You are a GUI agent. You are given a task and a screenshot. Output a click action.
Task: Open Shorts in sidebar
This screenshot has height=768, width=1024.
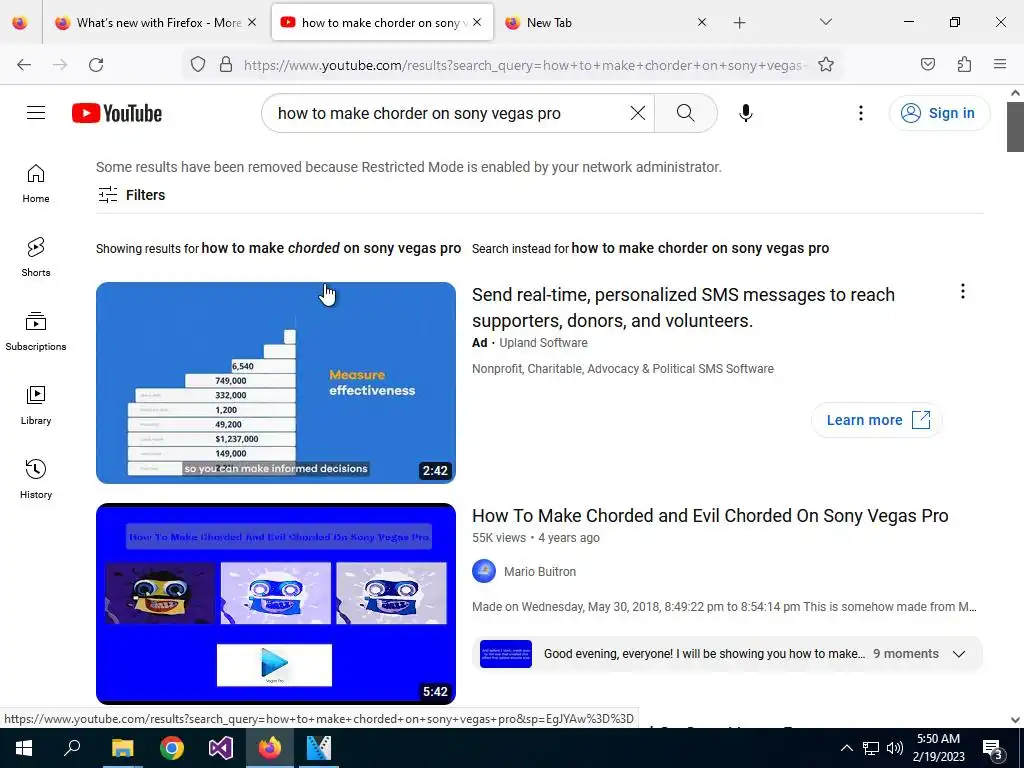click(36, 257)
